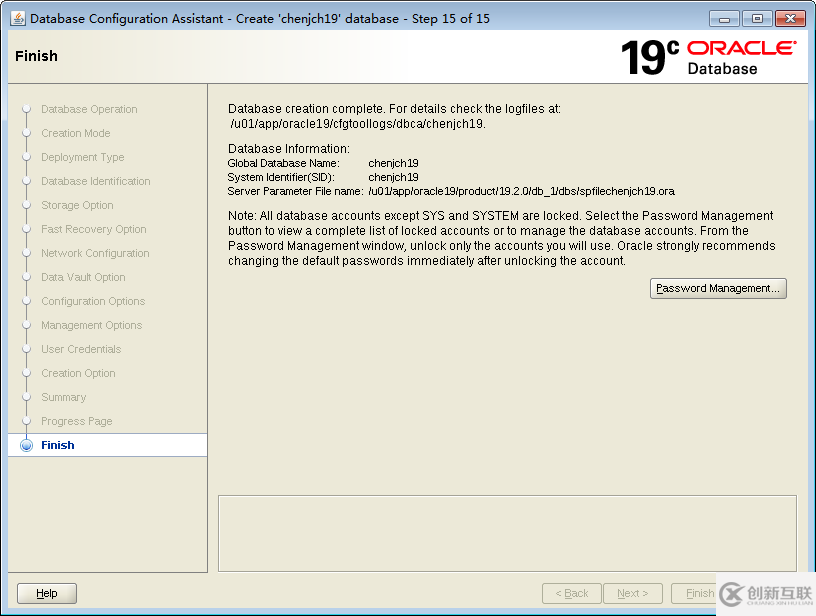Minimize the Database Configuration Assistant window
Screen dimensions: 816x616
(724, 19)
